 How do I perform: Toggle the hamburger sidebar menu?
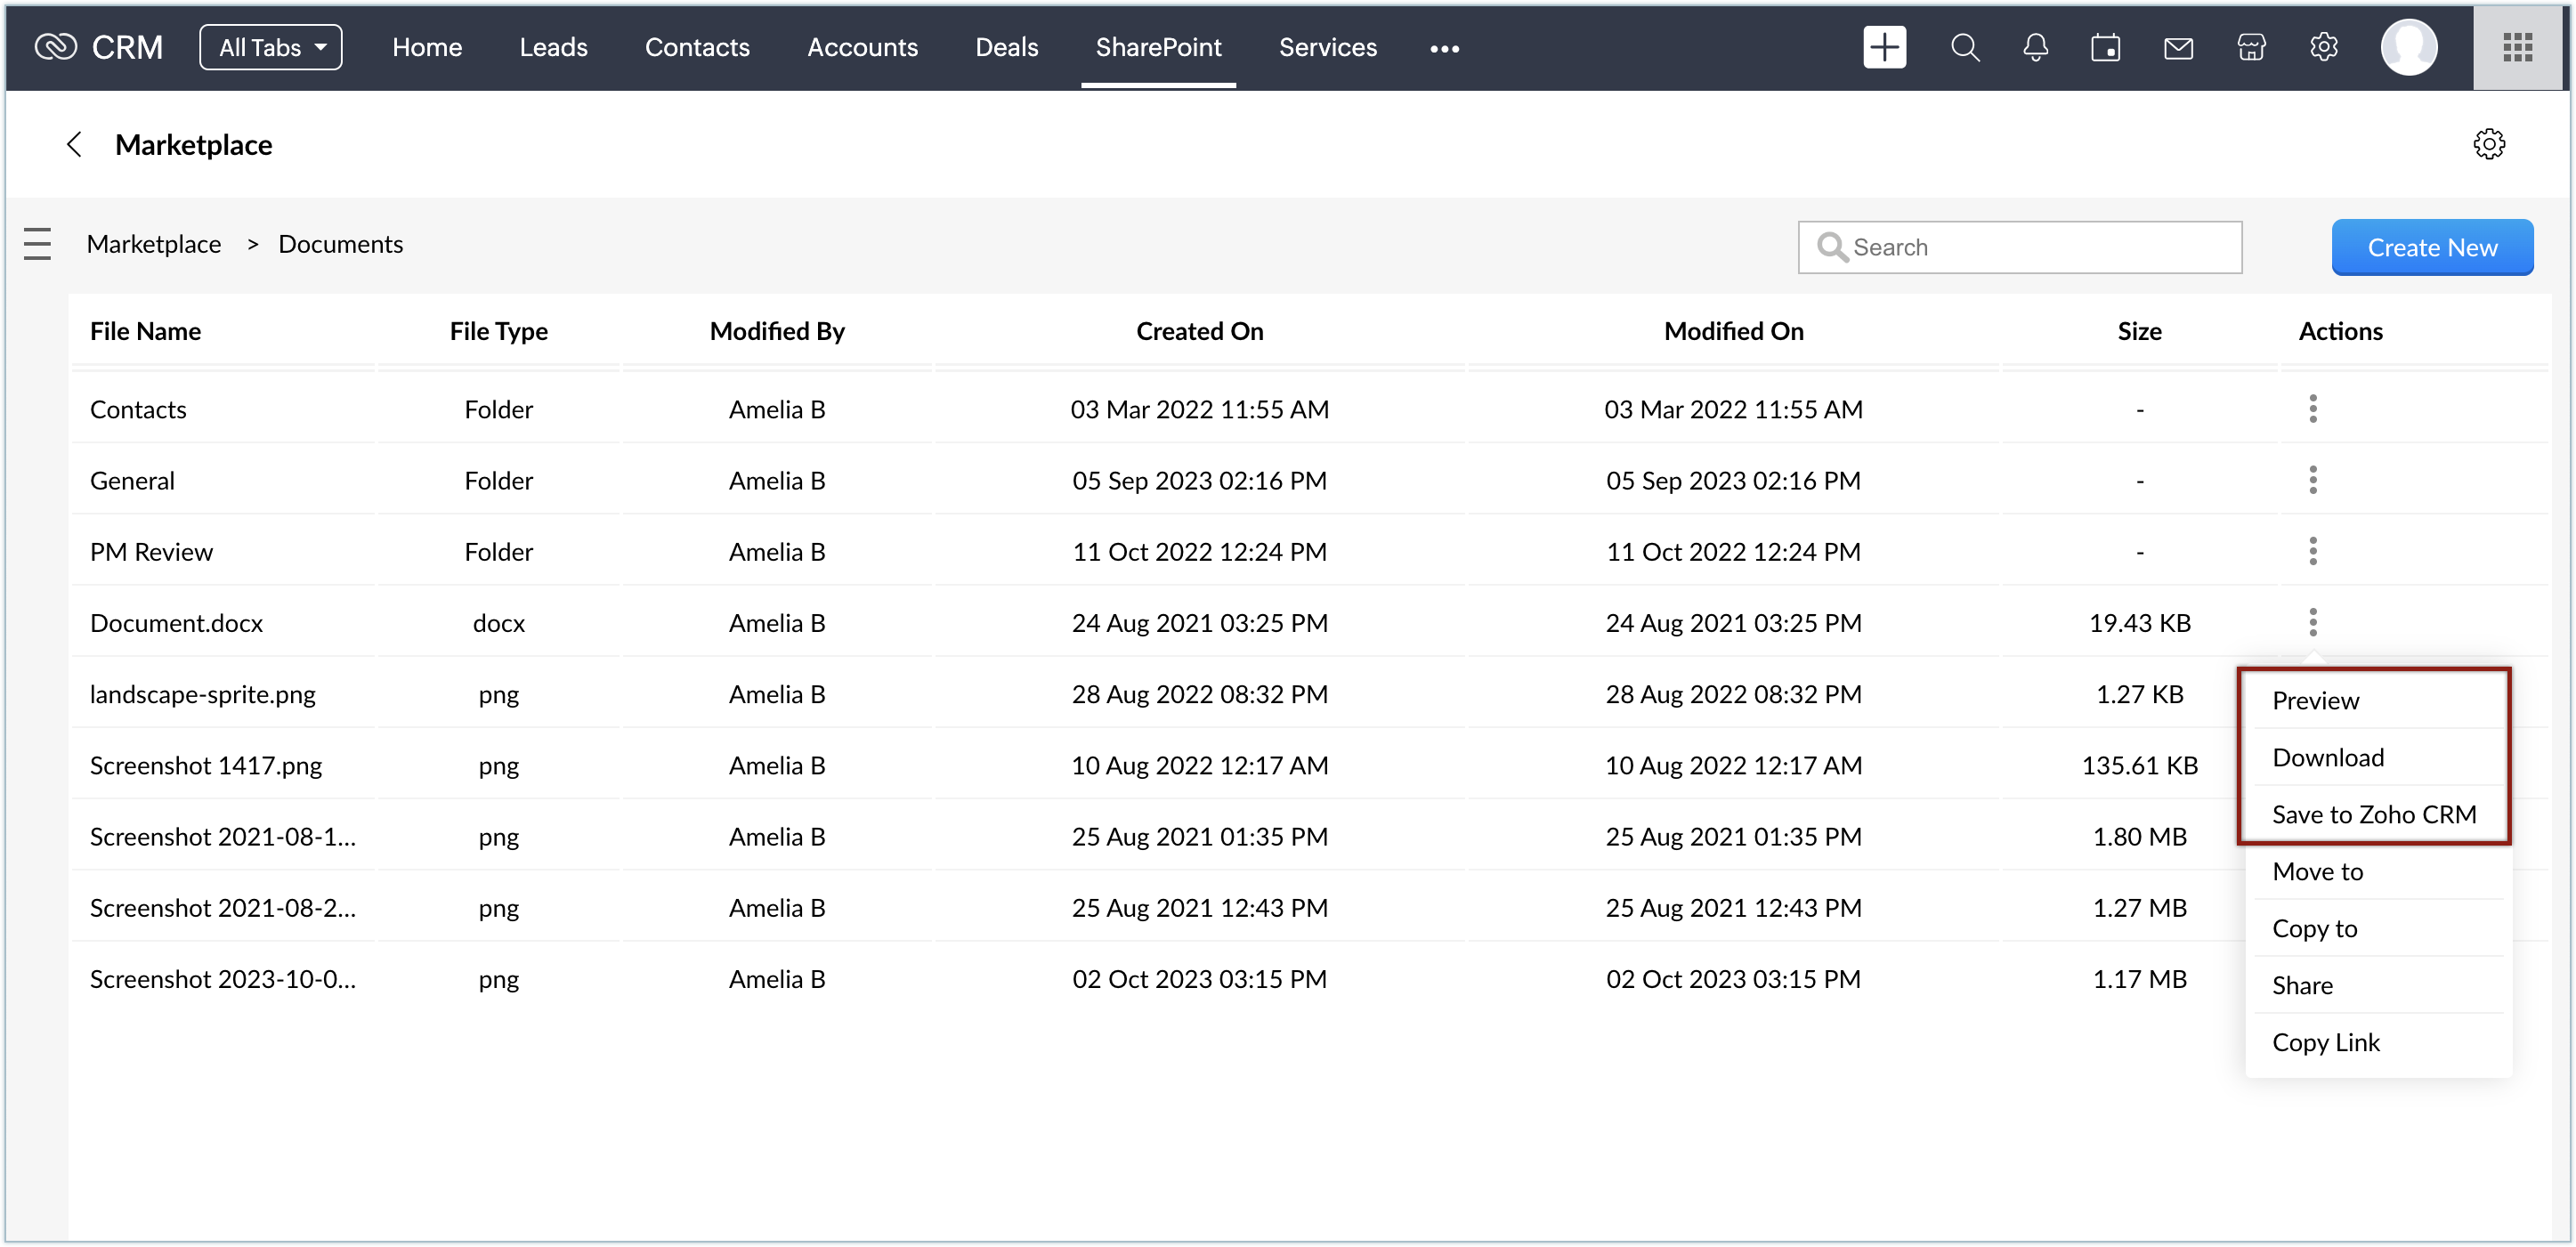[37, 244]
